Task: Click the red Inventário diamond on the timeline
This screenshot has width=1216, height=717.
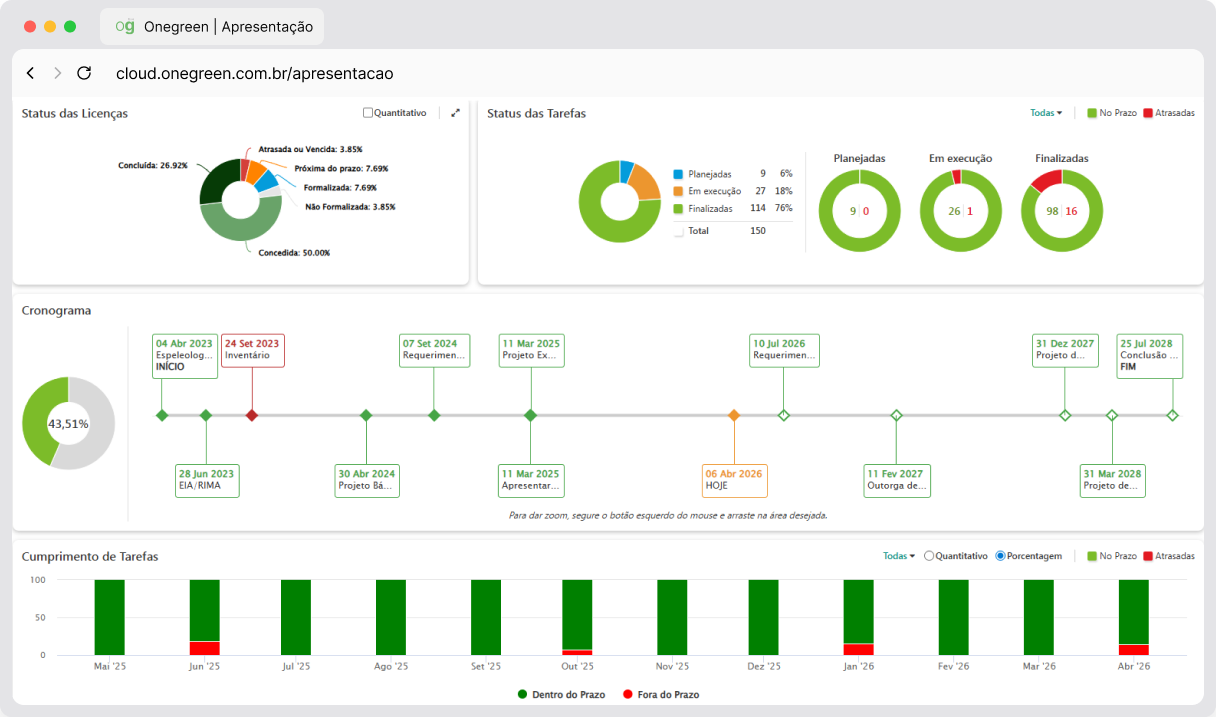Action: point(252,415)
